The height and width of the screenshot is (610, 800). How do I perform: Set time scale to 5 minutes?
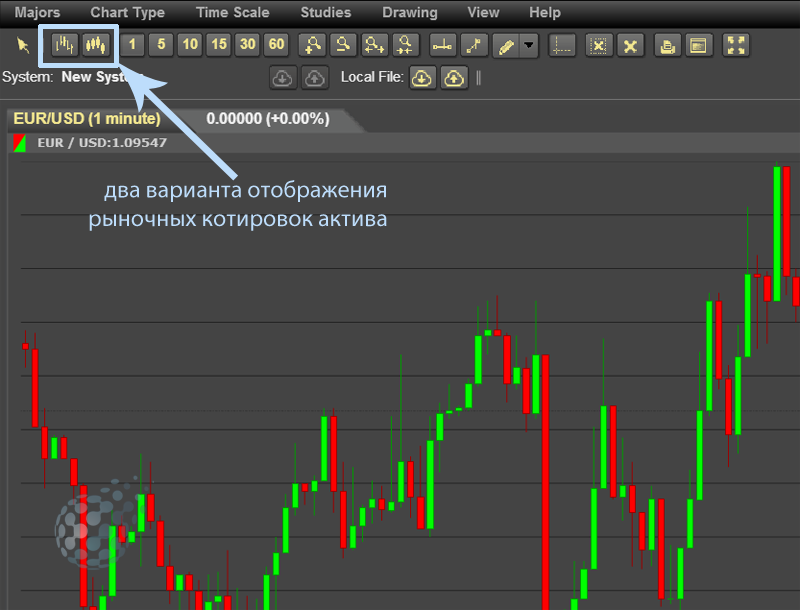[x=161, y=45]
